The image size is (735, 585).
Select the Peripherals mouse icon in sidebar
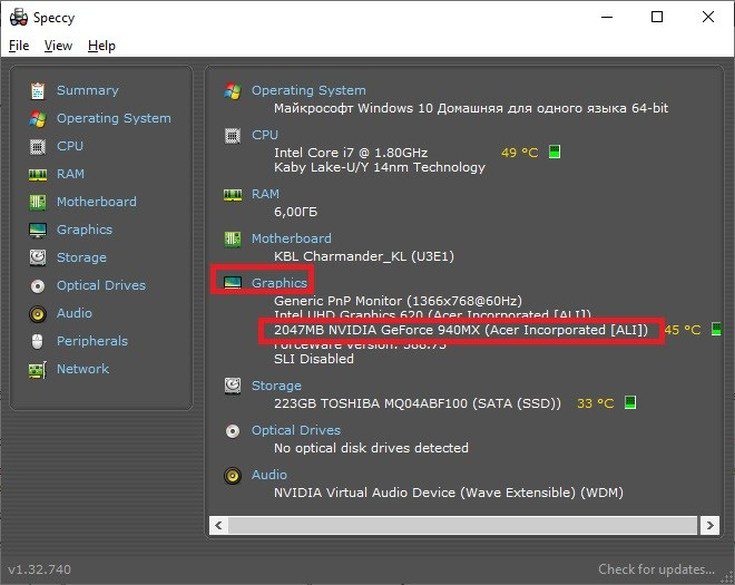(x=38, y=342)
